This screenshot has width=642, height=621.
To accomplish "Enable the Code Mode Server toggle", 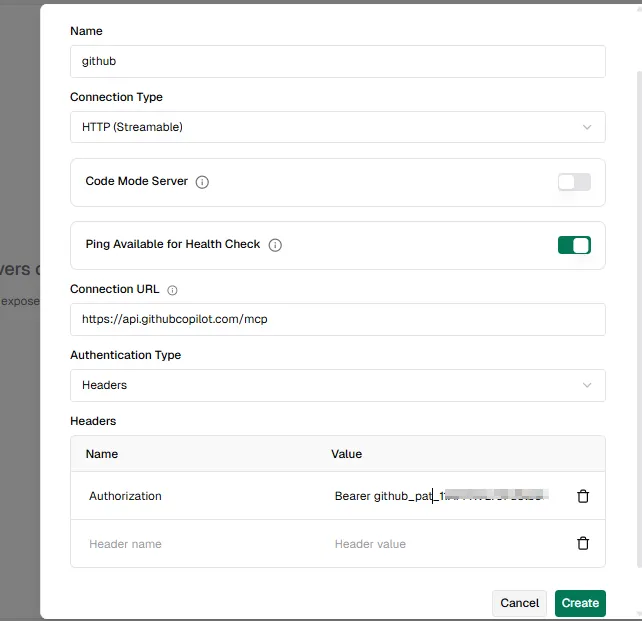I will click(x=574, y=182).
